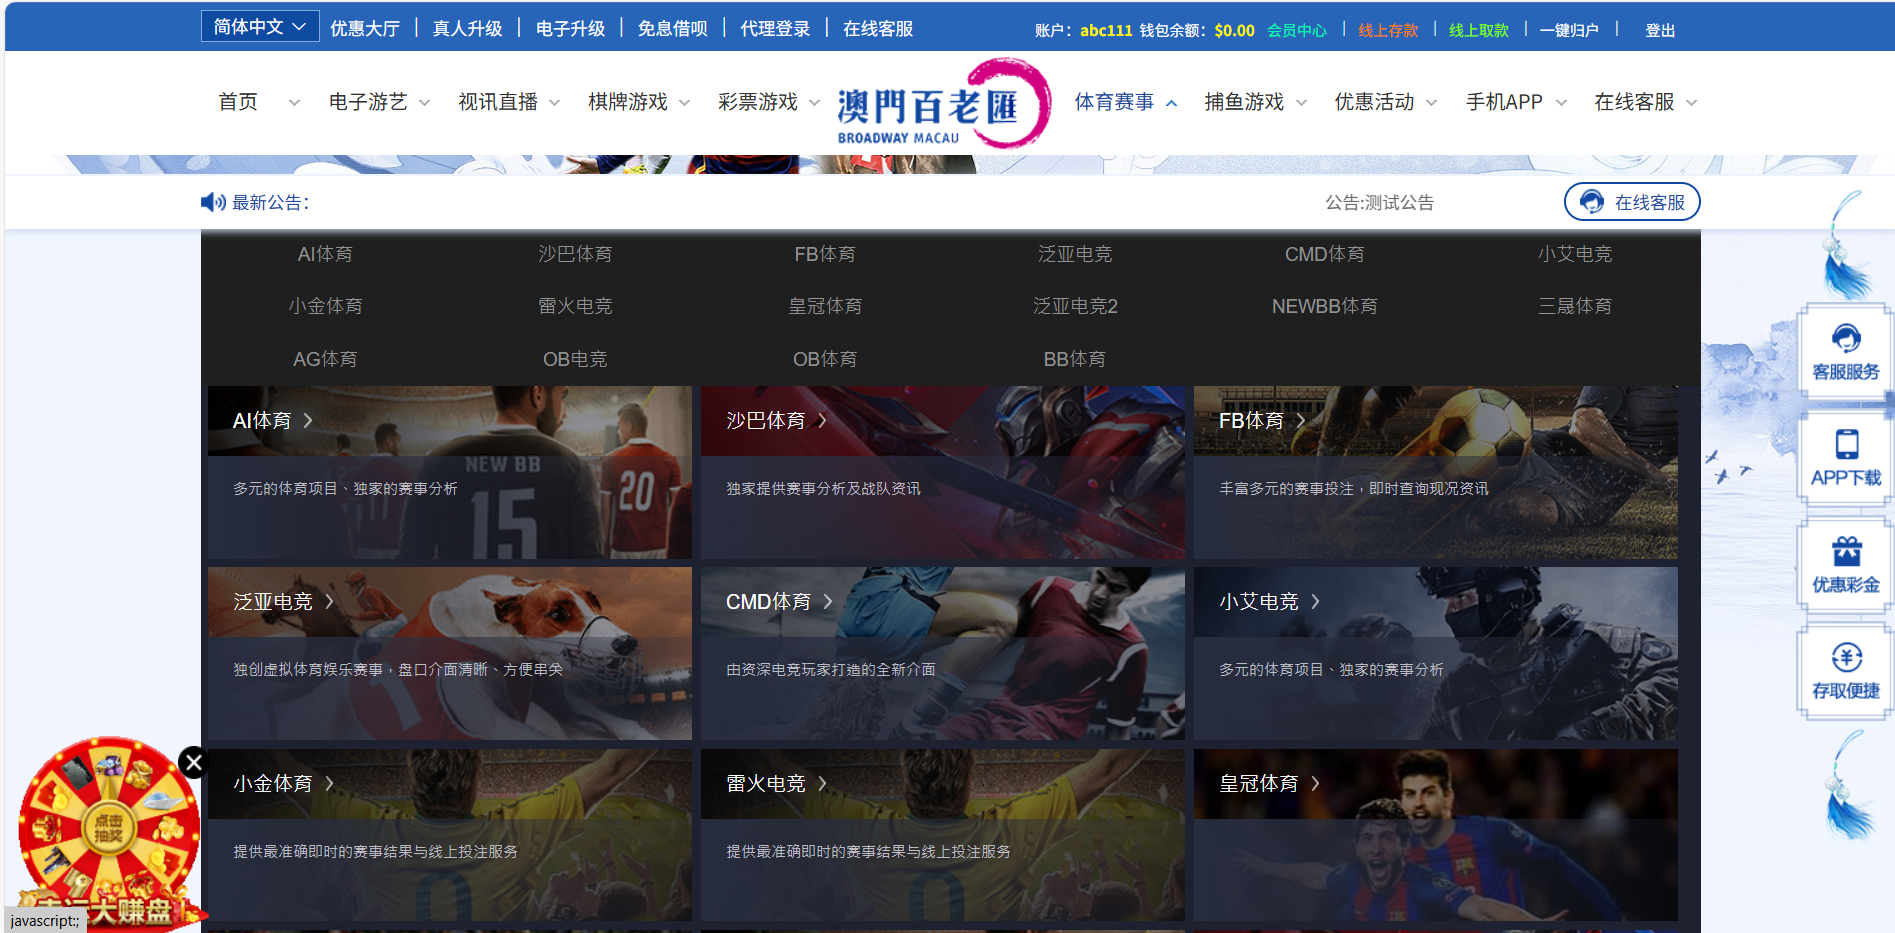Expand the 首页 chevron arrow
1895x933 pixels.
(x=294, y=103)
